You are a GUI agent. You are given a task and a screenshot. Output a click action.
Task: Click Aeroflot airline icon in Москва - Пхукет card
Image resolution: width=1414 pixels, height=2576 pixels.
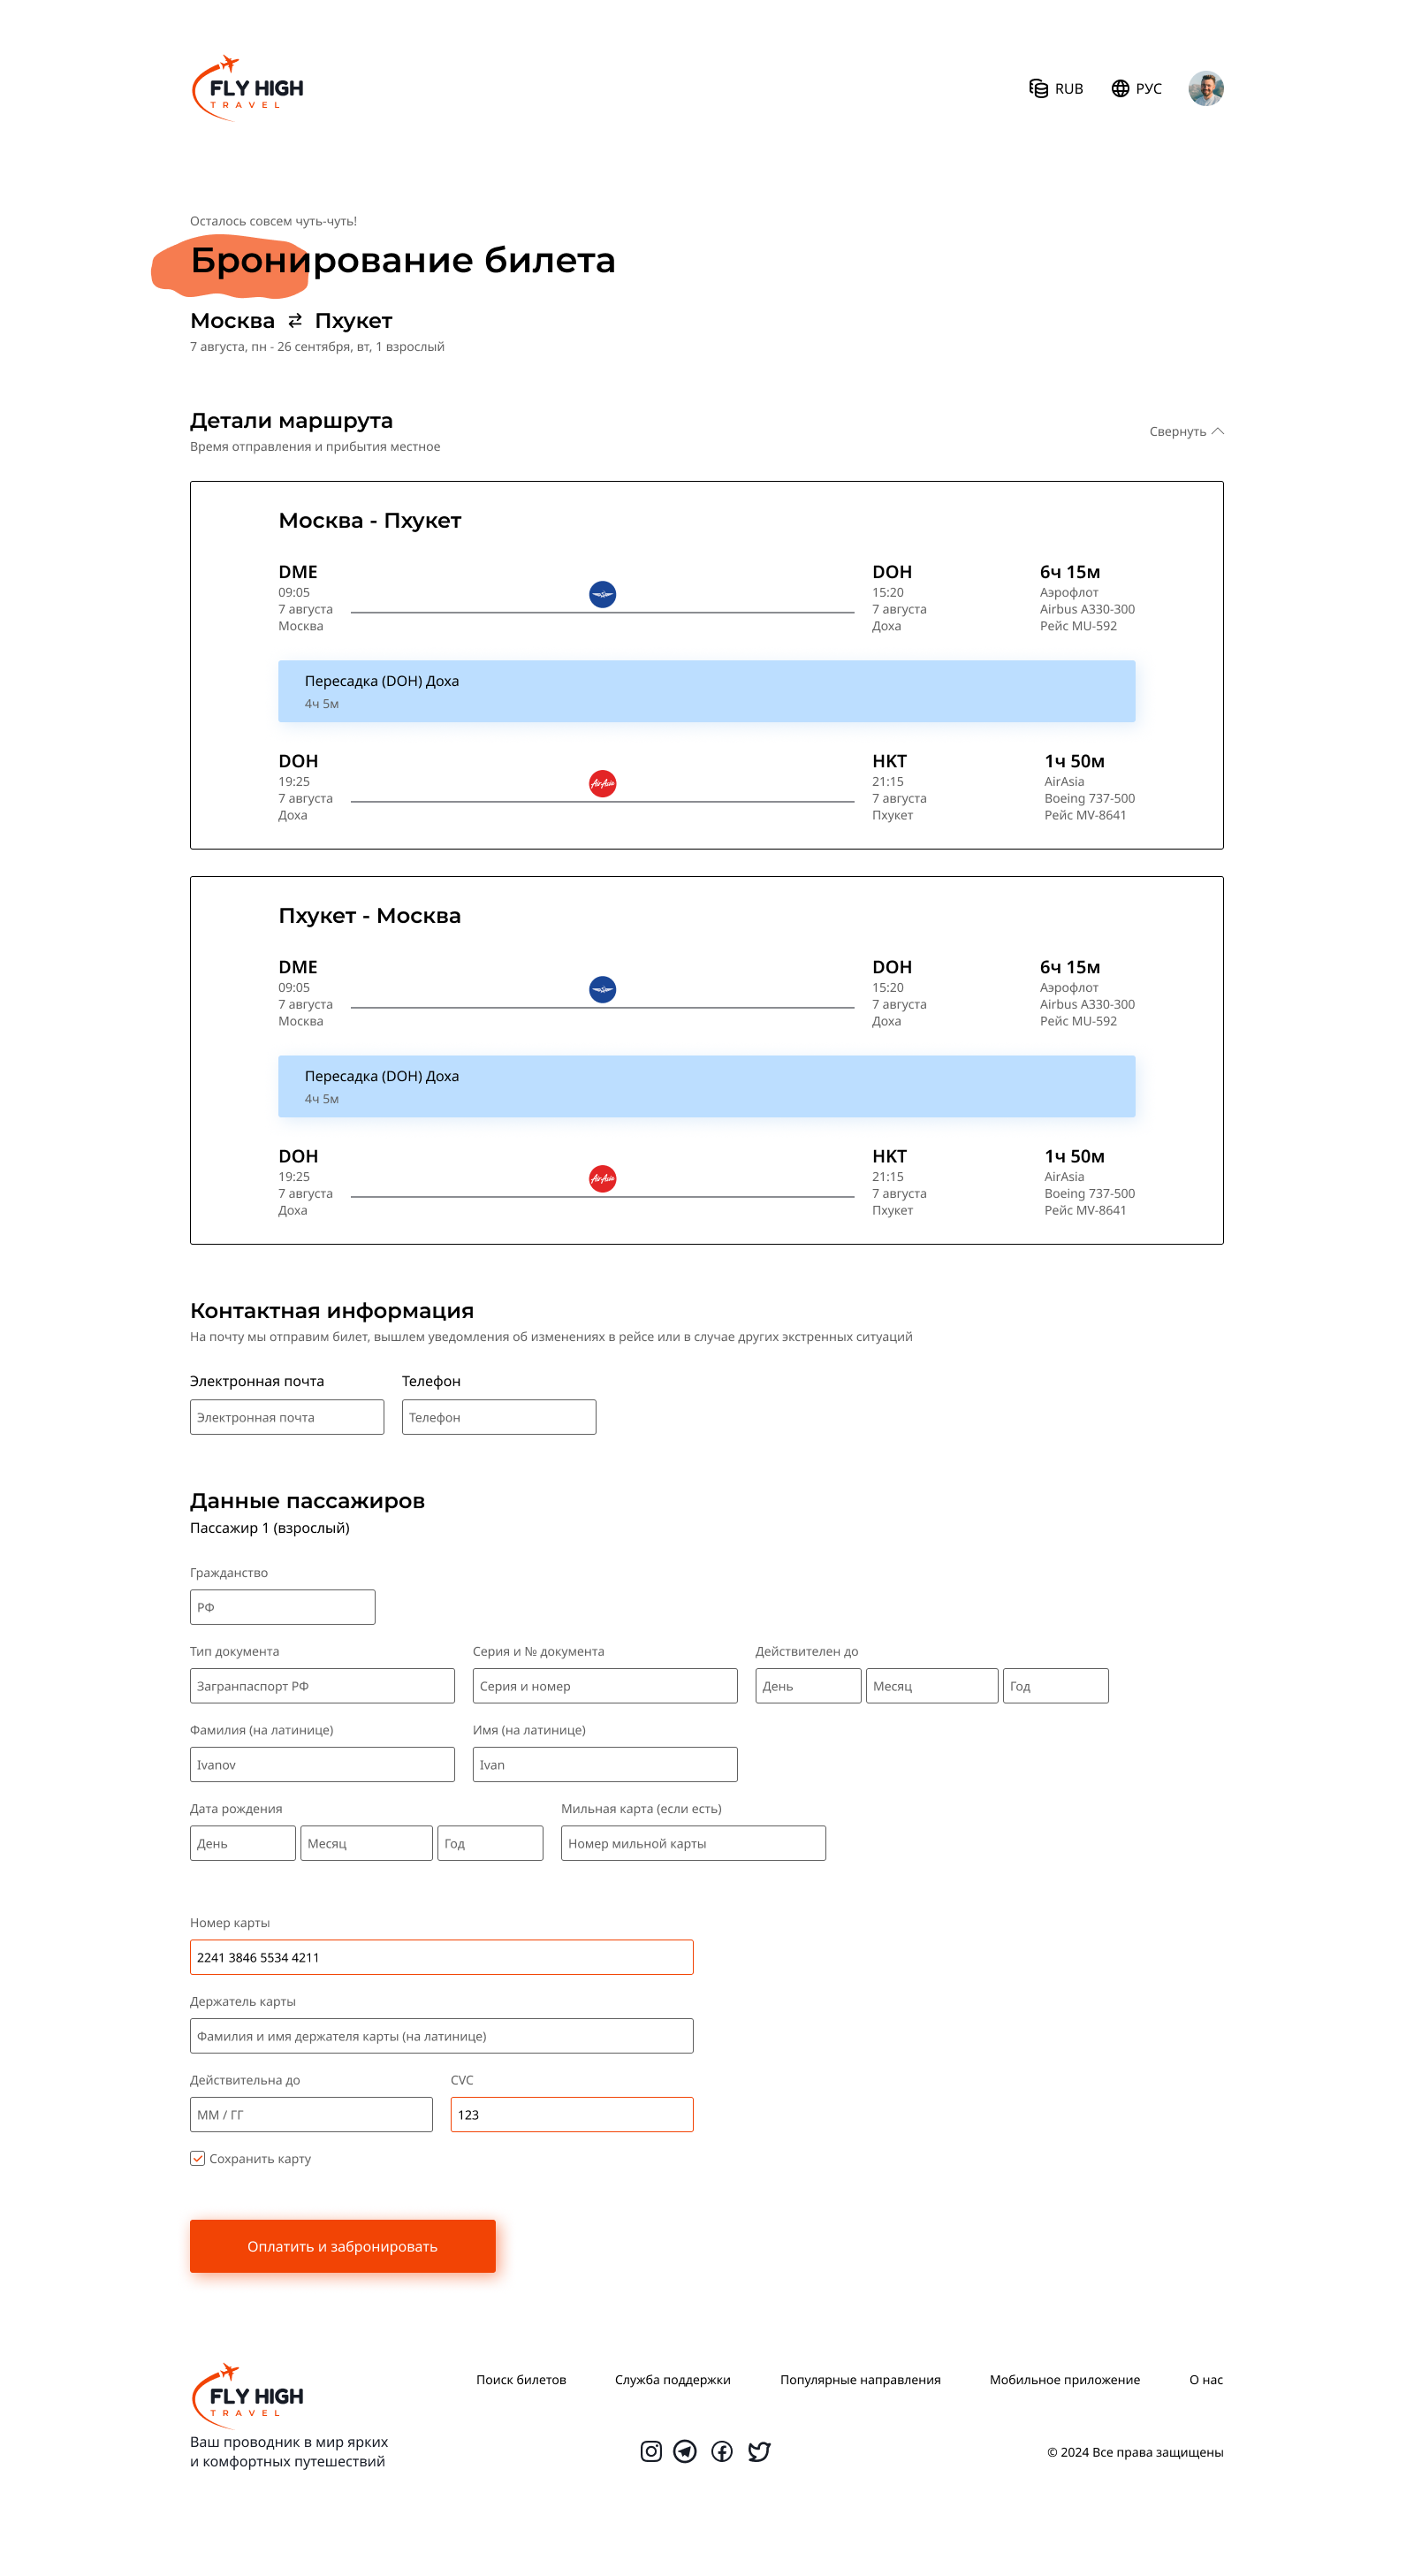tap(602, 594)
